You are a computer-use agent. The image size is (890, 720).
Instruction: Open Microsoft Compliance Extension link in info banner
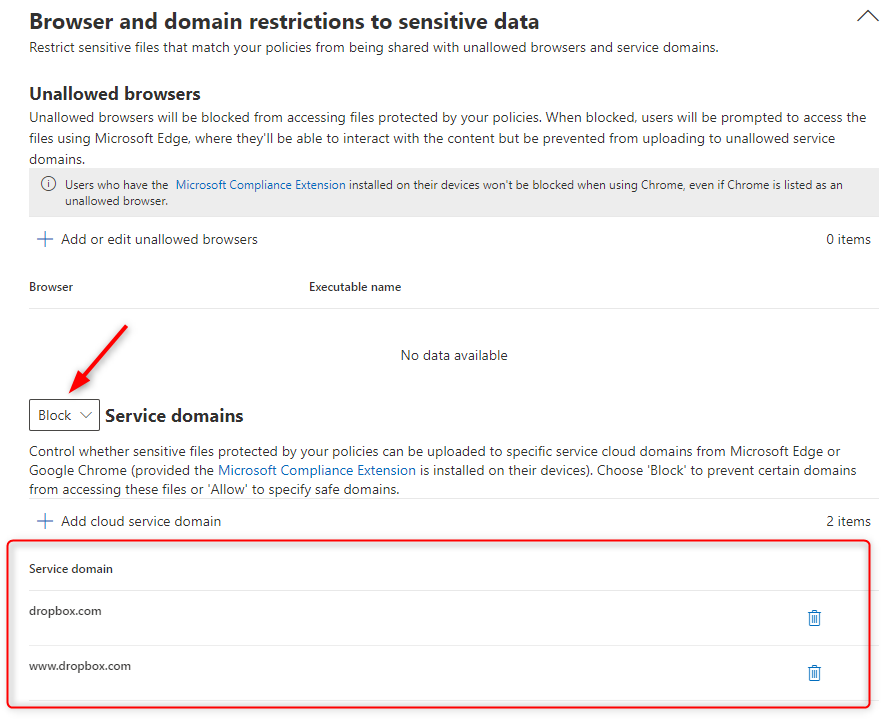click(x=260, y=185)
